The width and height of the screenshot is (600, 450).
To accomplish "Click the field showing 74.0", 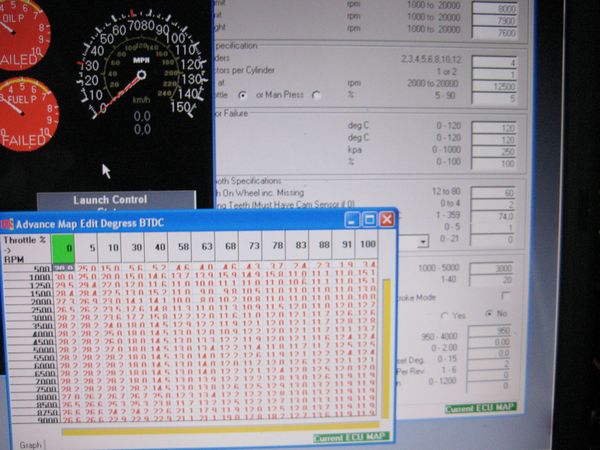I will click(x=492, y=217).
